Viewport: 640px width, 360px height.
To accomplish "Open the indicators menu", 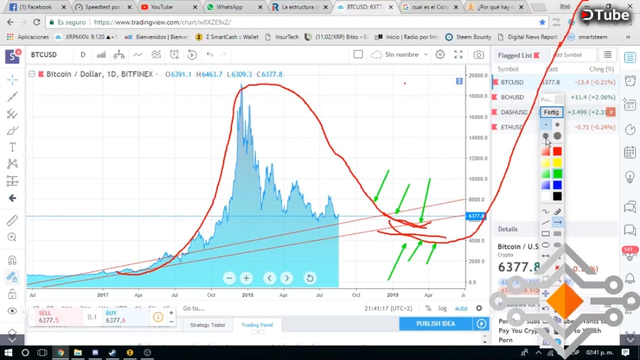I will 138,55.
